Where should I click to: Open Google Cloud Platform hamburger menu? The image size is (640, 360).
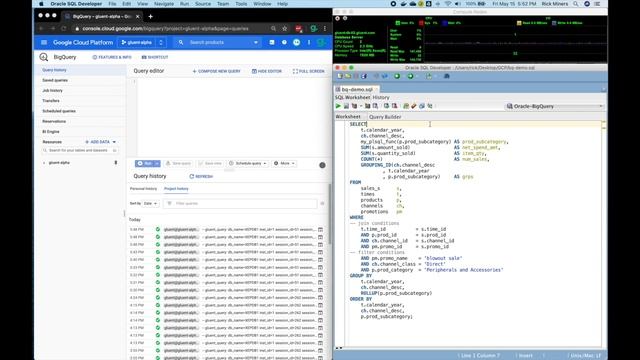tap(44, 42)
